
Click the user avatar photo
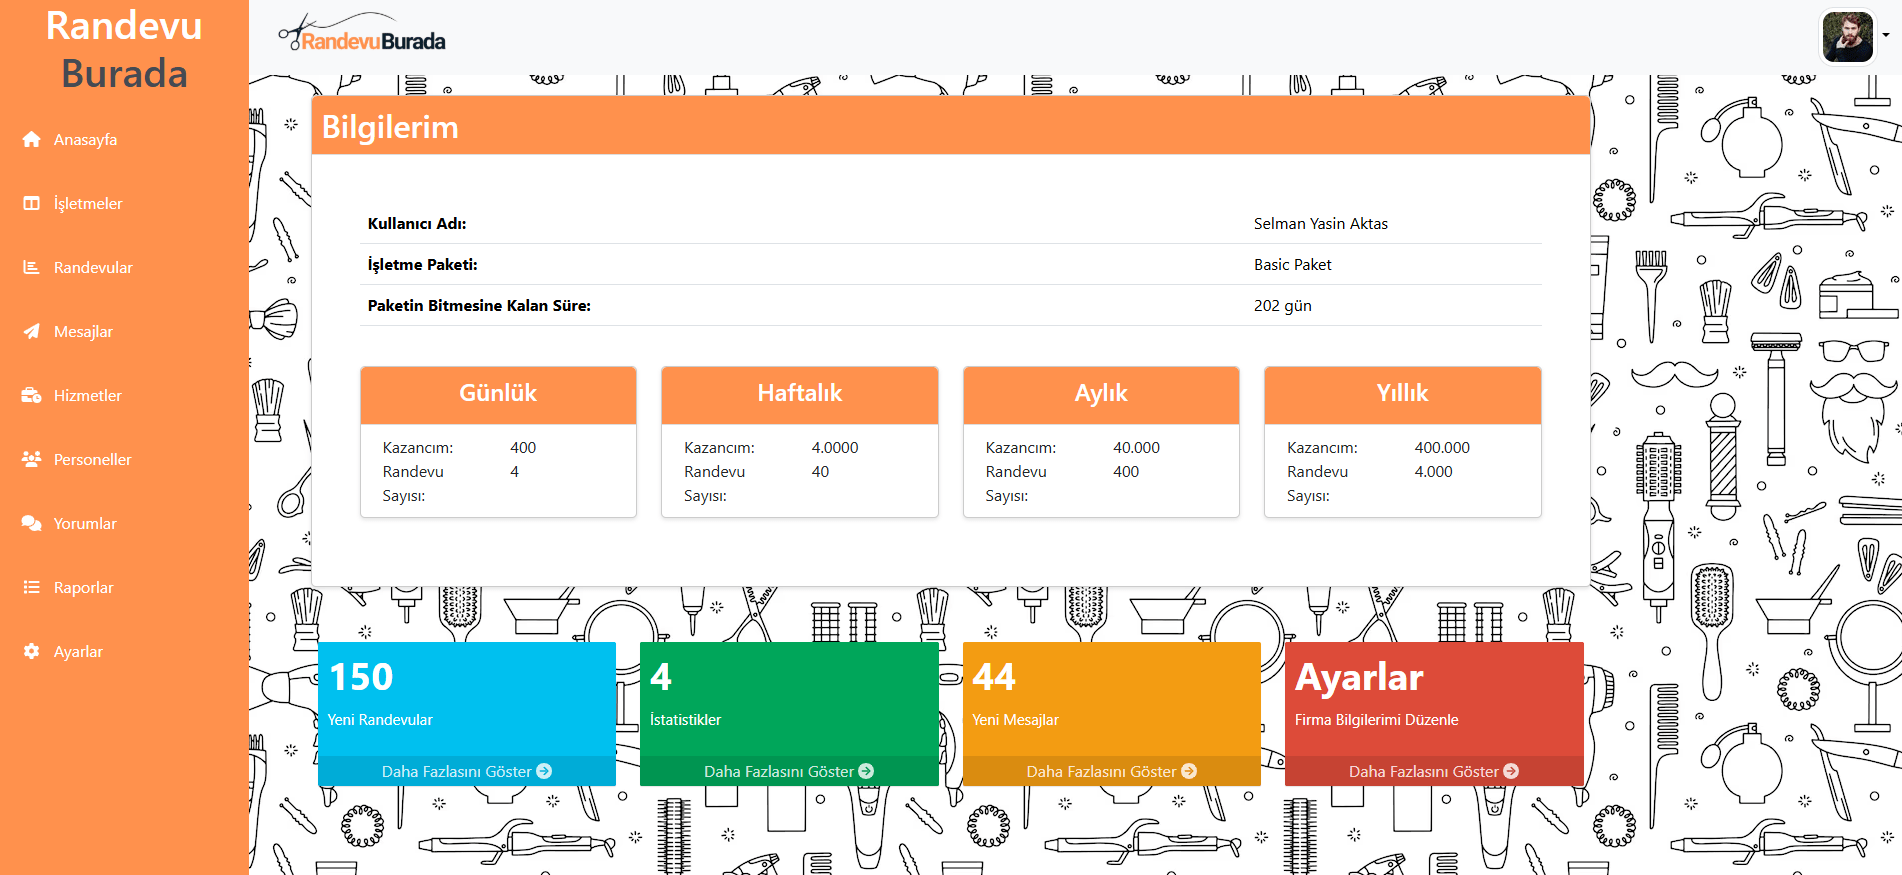pyautogui.click(x=1847, y=37)
